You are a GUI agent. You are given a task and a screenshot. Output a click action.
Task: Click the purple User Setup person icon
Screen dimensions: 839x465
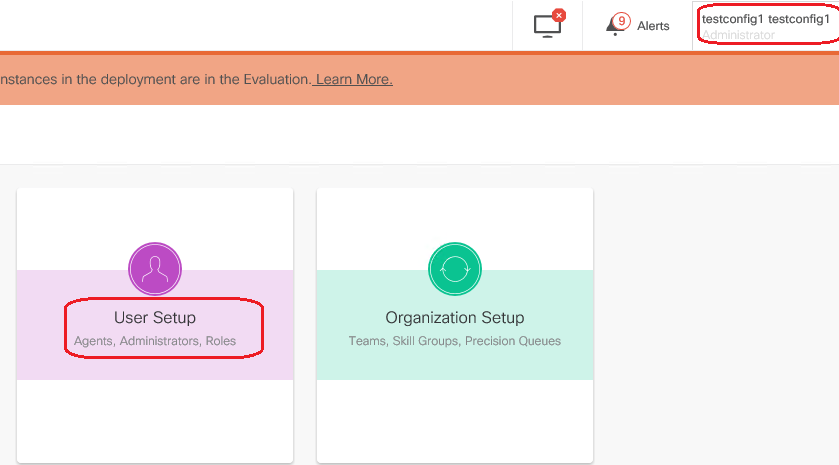155,269
